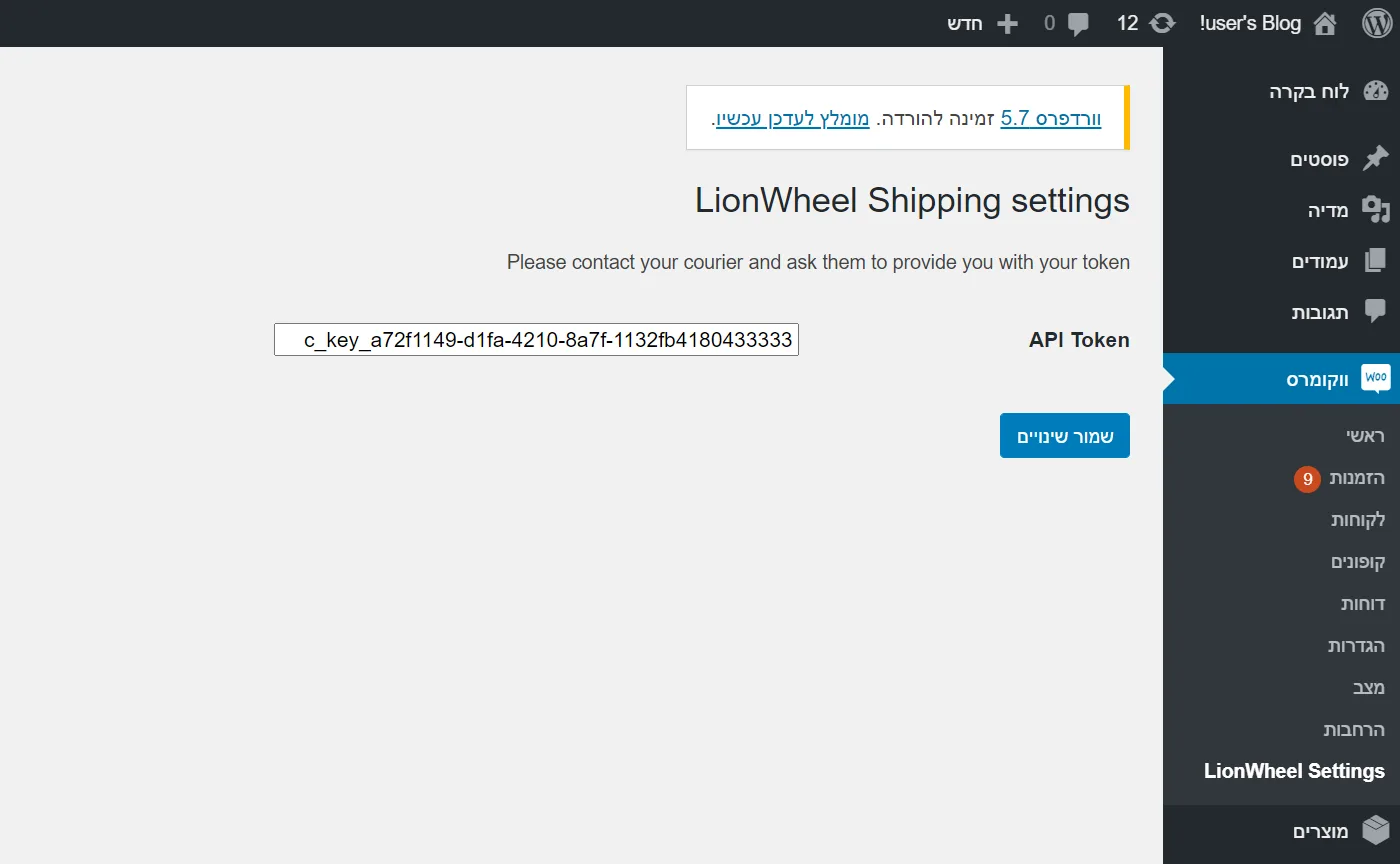This screenshot has height=864, width=1400.
Task: Follow the WordPress 5.7 link in notice
Action: point(1051,118)
